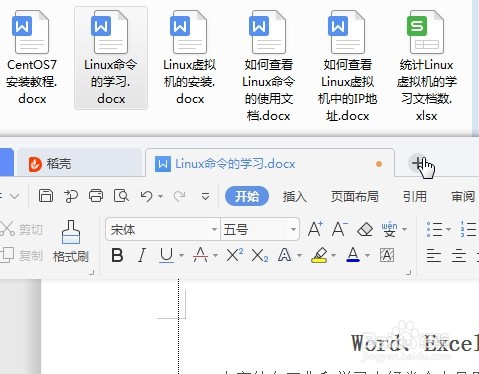Click the redo arrow
This screenshot has width=479, height=374.
[180, 196]
